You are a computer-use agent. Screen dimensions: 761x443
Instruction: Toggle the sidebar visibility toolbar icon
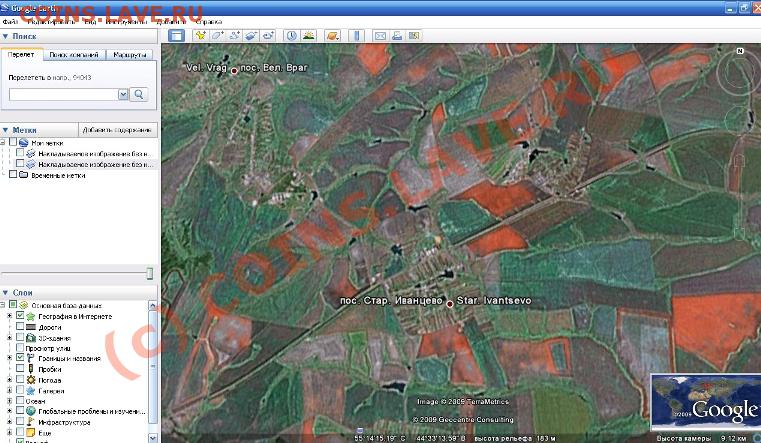tap(176, 35)
